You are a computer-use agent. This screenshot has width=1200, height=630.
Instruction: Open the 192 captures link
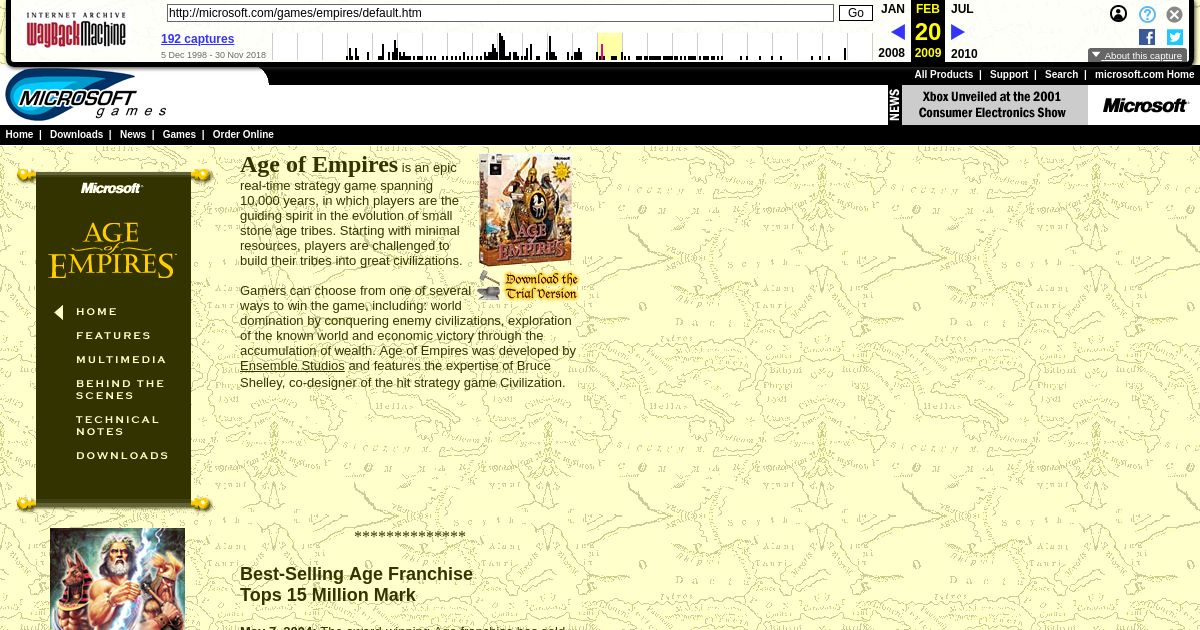(198, 39)
